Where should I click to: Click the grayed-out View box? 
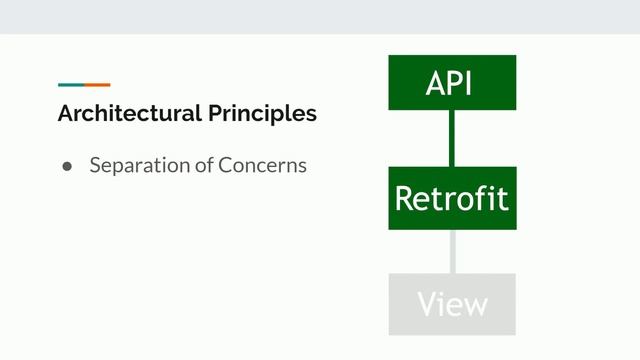[452, 304]
